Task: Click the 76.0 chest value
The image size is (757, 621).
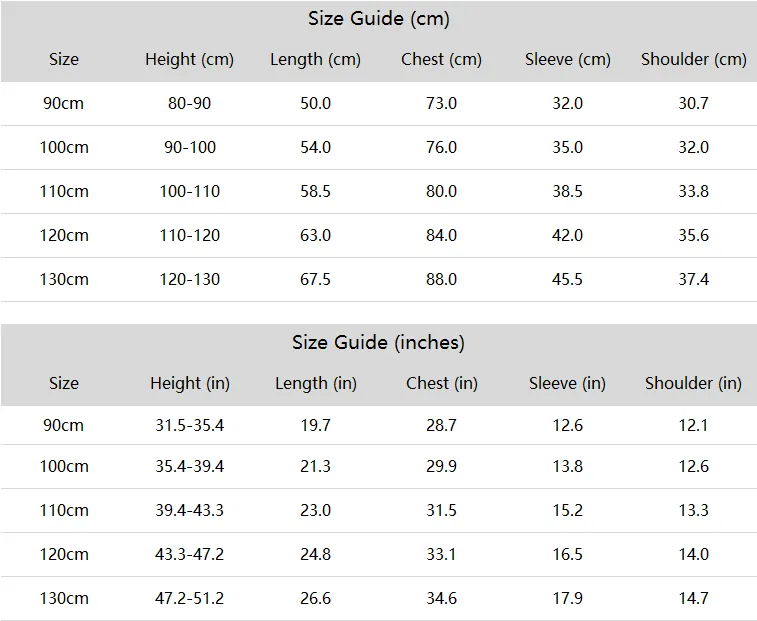Action: (x=441, y=147)
